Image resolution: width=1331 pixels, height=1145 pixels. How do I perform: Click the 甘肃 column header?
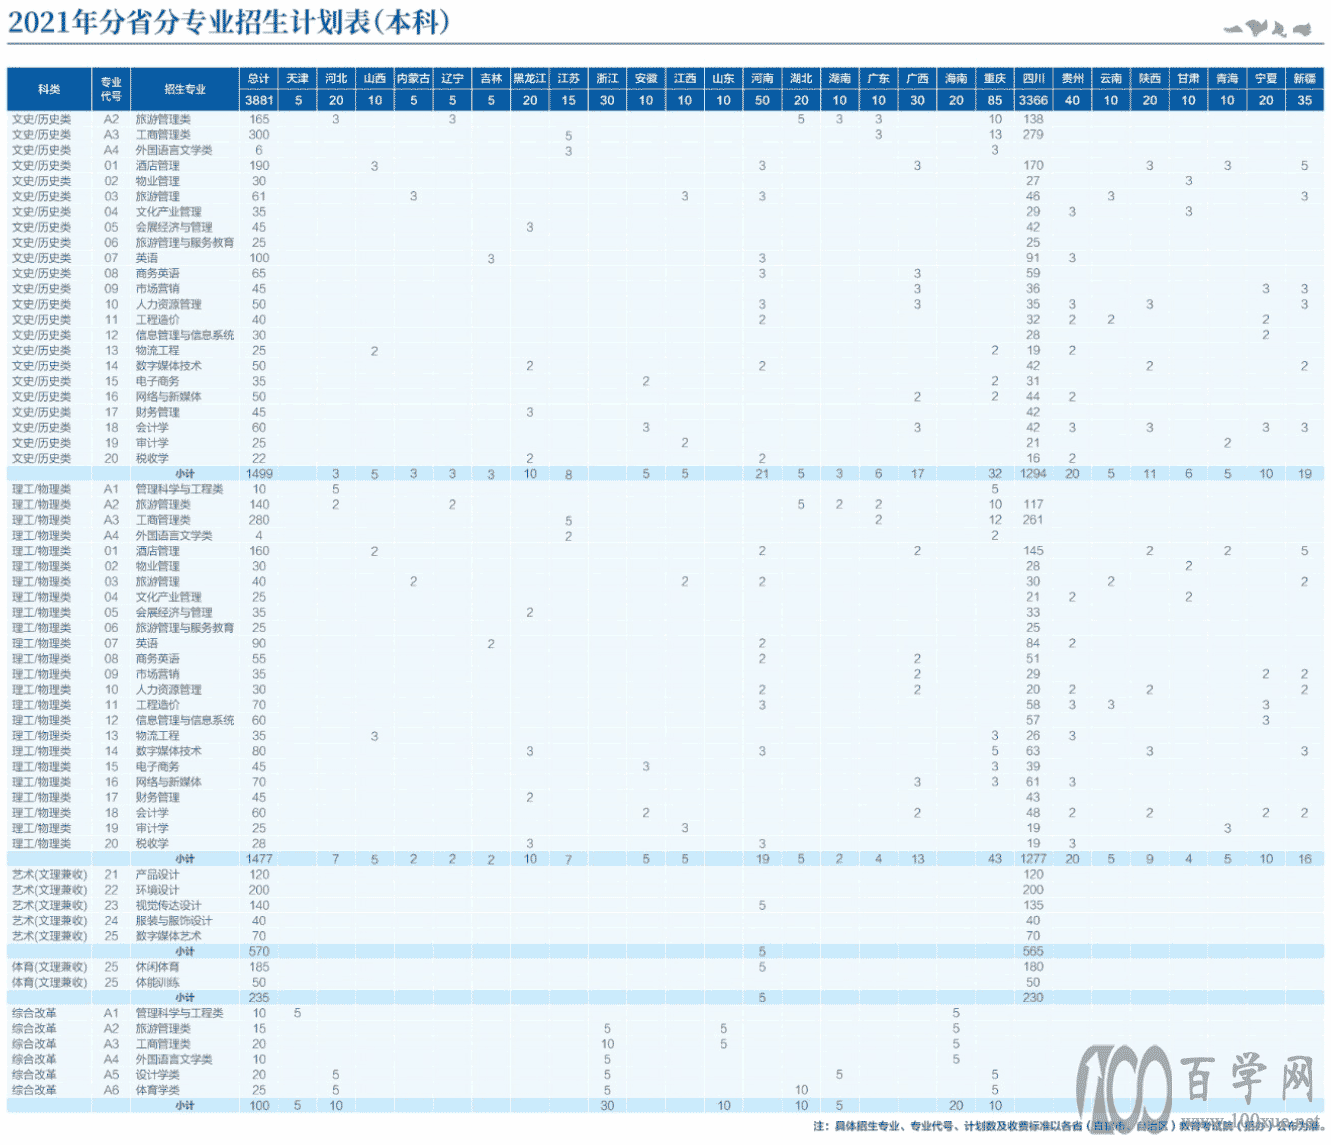tap(1188, 78)
